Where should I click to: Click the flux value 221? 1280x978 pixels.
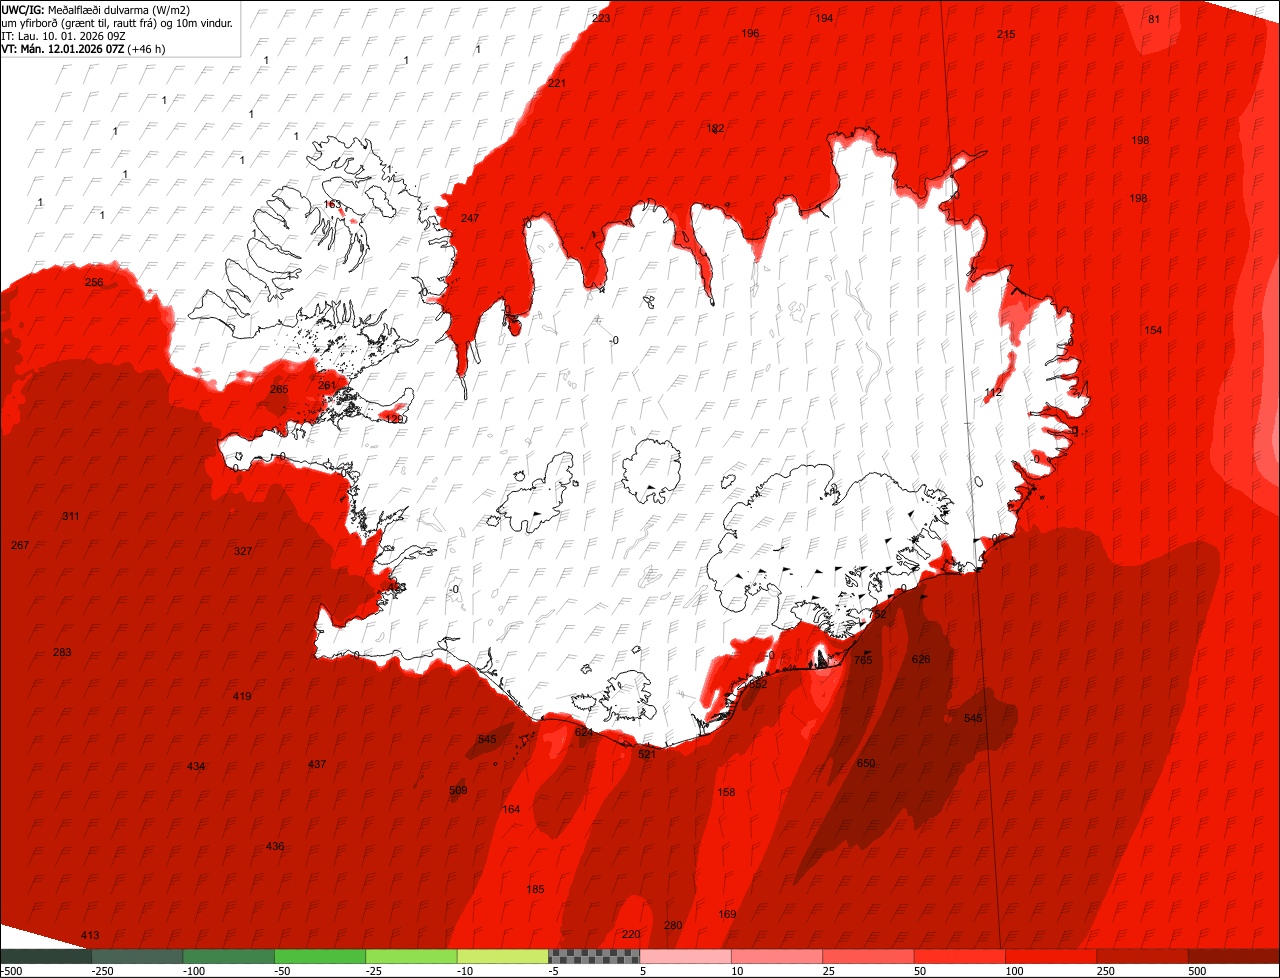(557, 83)
